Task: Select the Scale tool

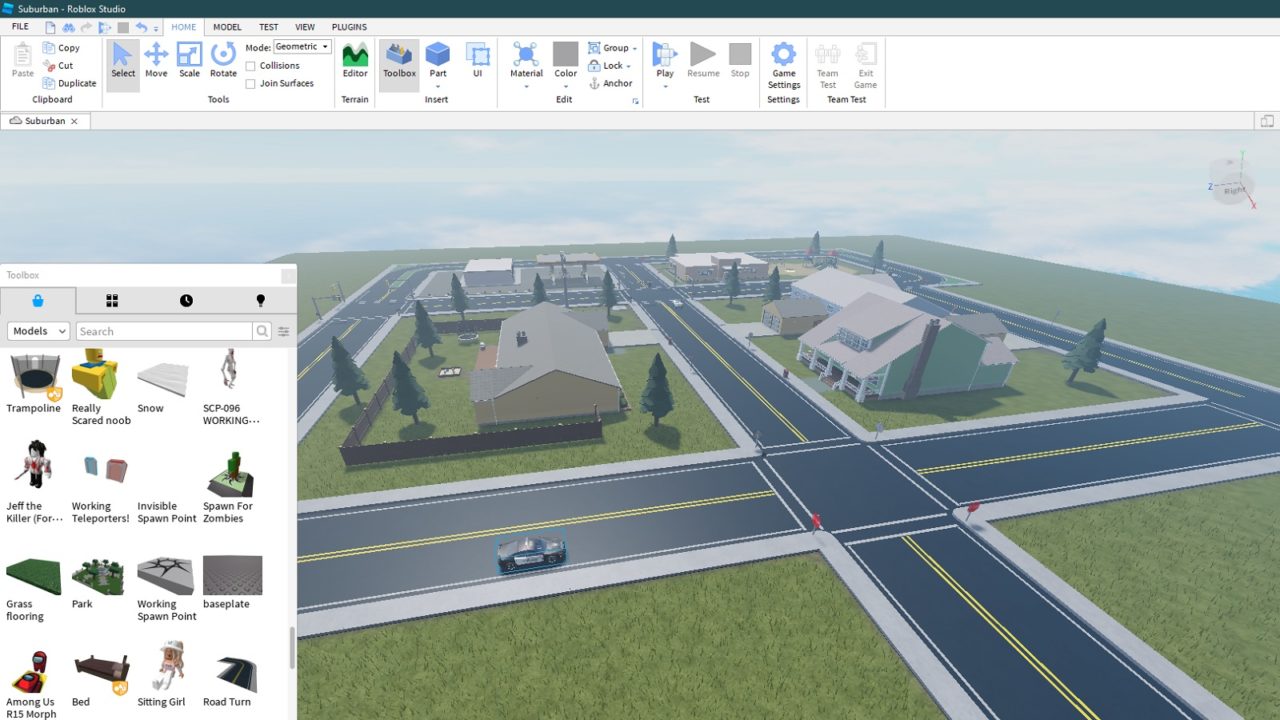Action: point(189,60)
